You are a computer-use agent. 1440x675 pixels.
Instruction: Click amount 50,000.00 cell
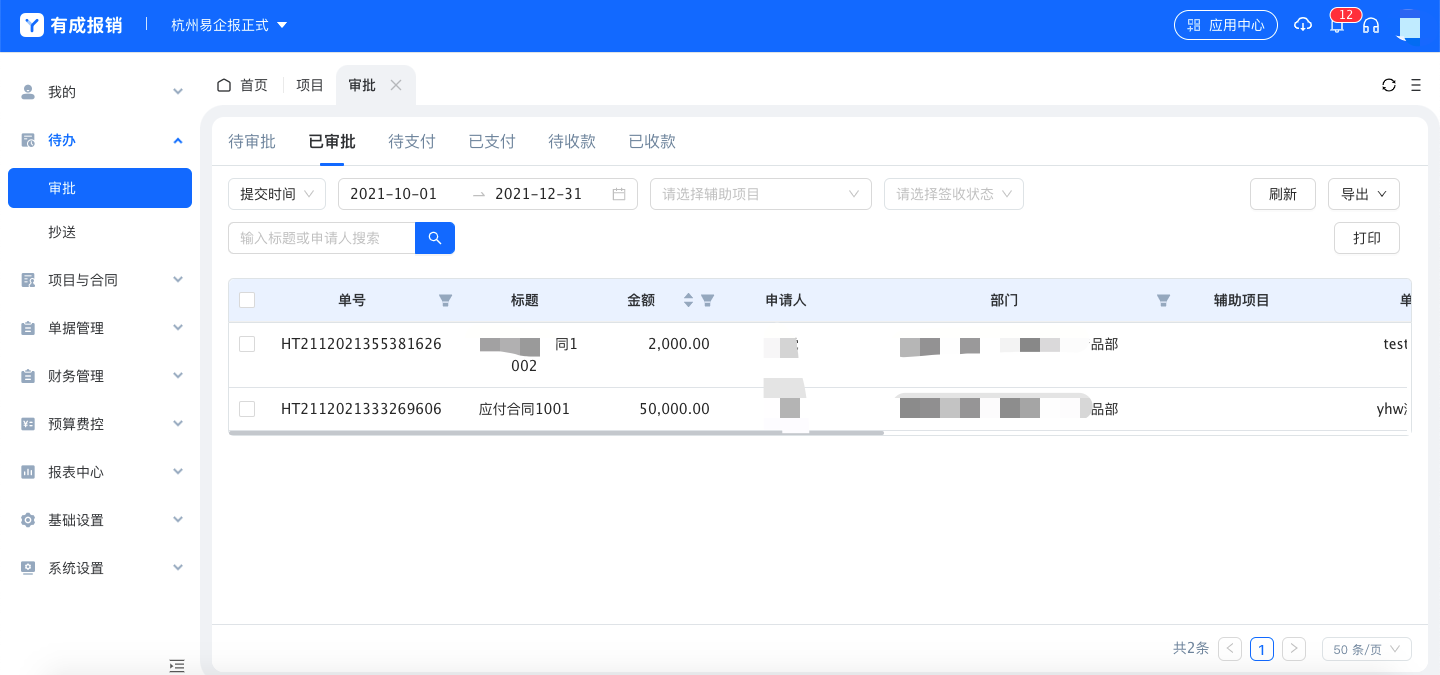point(675,409)
